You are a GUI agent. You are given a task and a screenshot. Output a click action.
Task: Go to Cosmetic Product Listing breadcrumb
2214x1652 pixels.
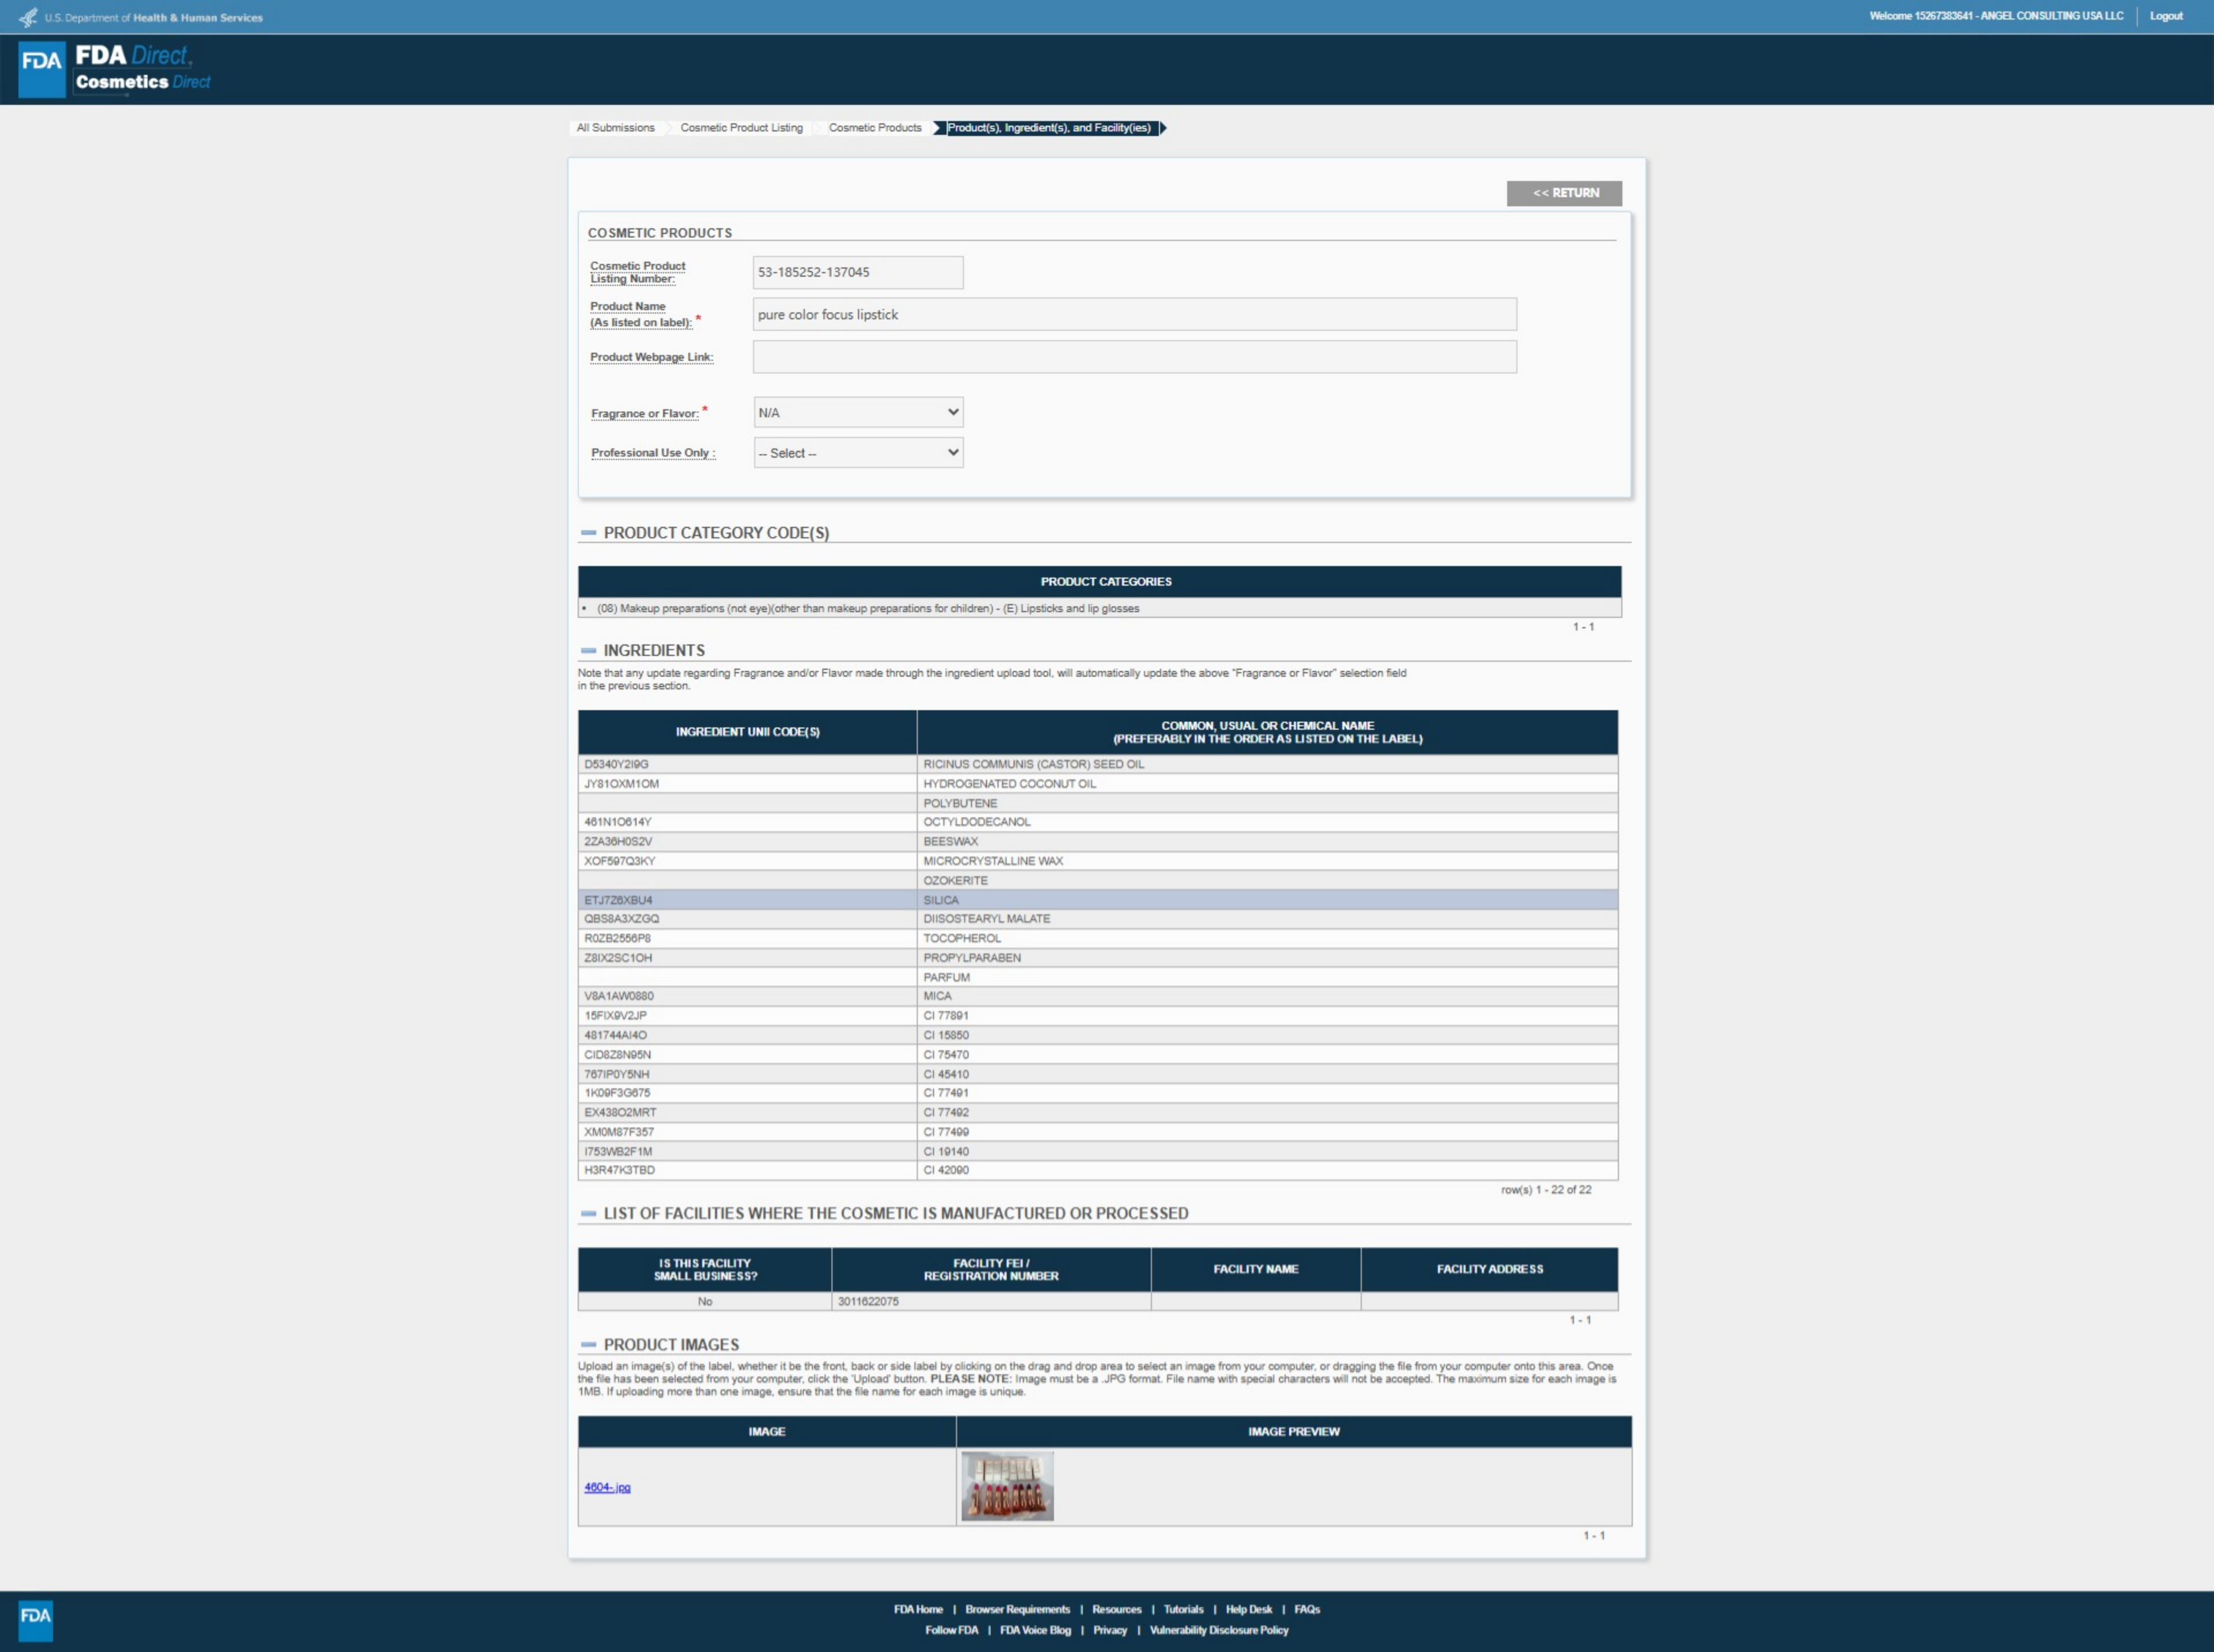point(741,128)
